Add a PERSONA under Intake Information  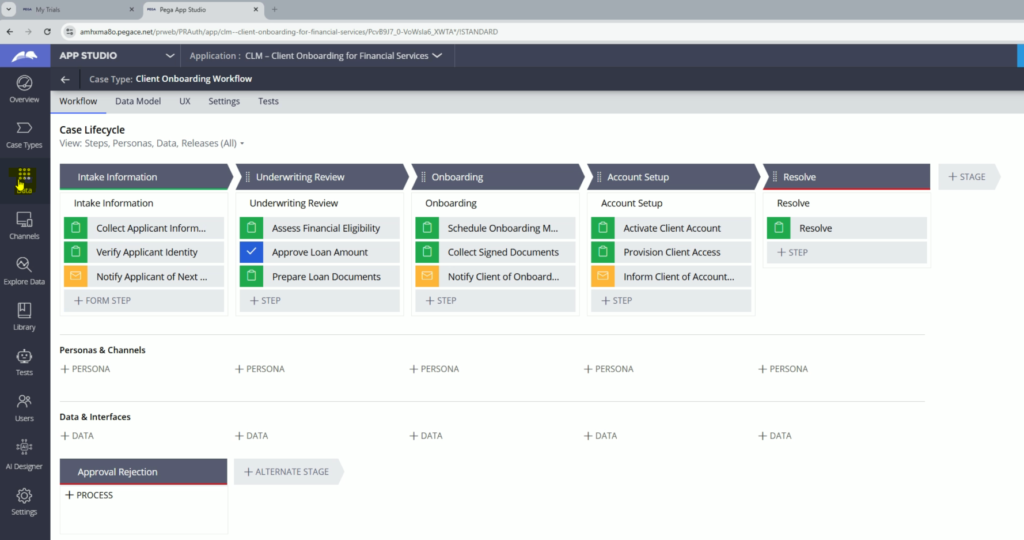(x=86, y=369)
